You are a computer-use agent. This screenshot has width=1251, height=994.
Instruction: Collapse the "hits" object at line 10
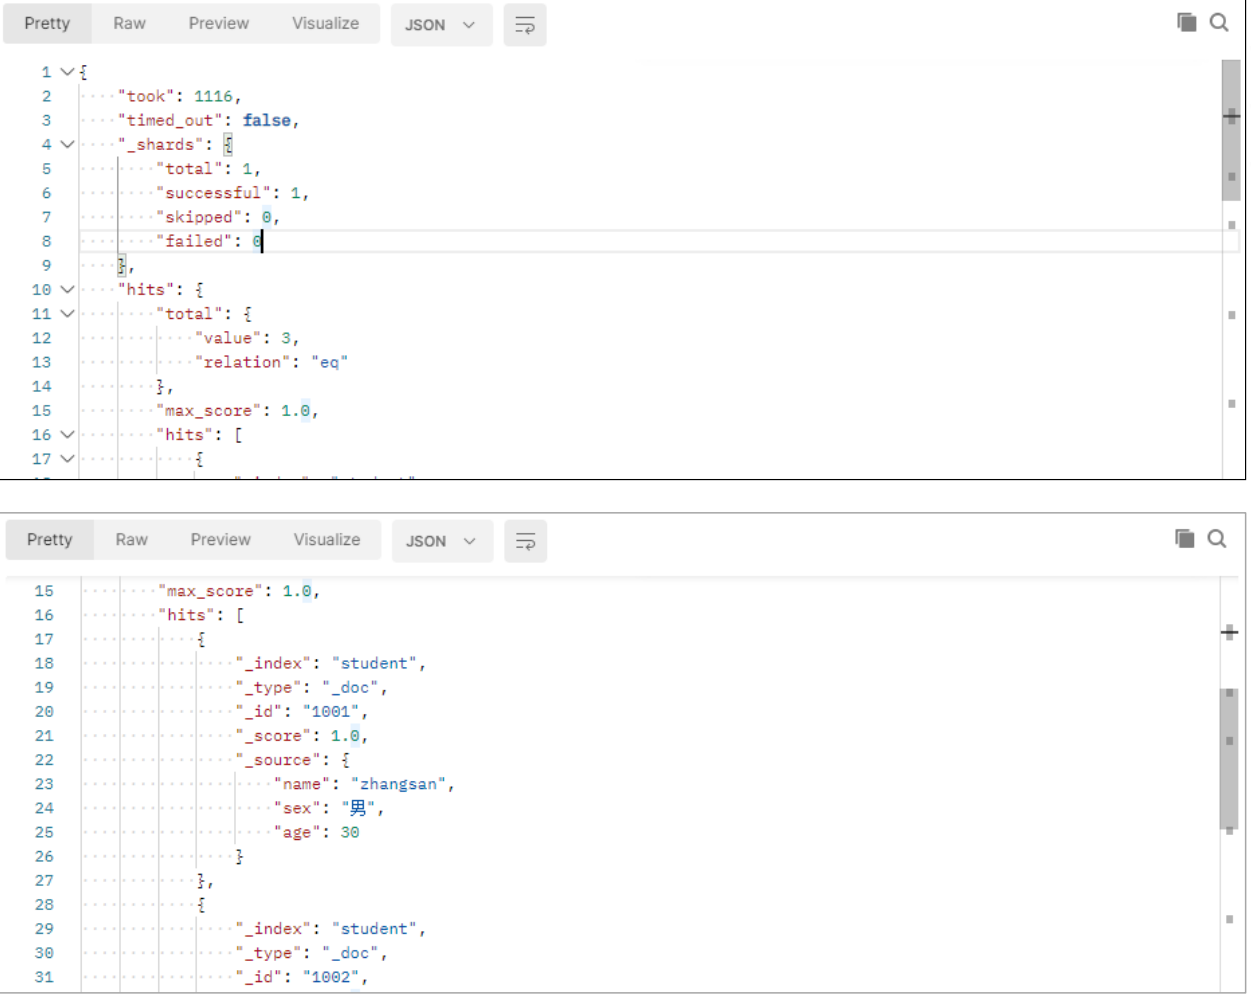pos(67,289)
